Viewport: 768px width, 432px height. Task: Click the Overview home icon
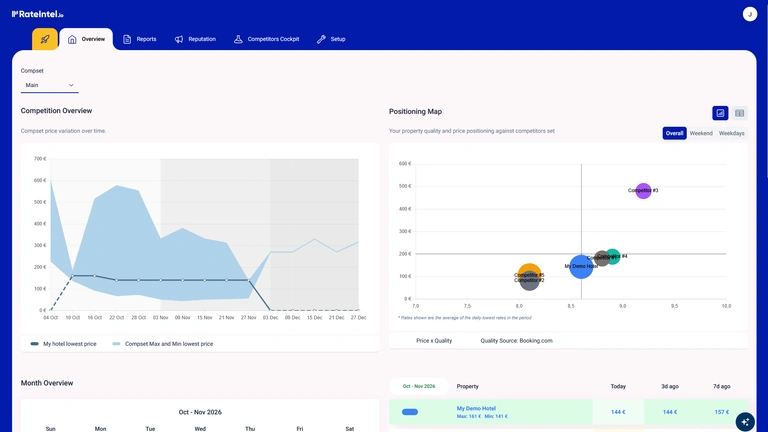72,39
